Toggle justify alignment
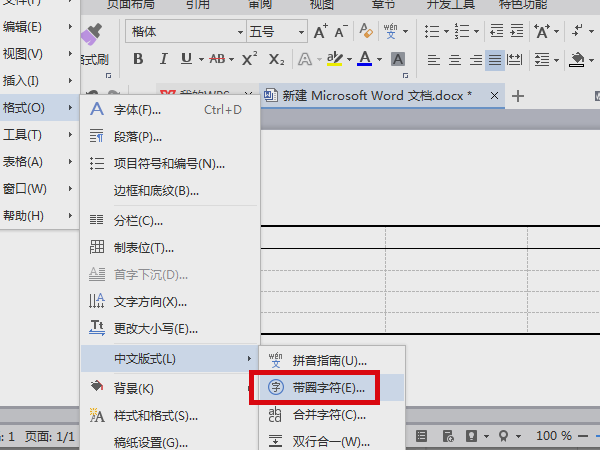The image size is (600, 450). point(495,60)
